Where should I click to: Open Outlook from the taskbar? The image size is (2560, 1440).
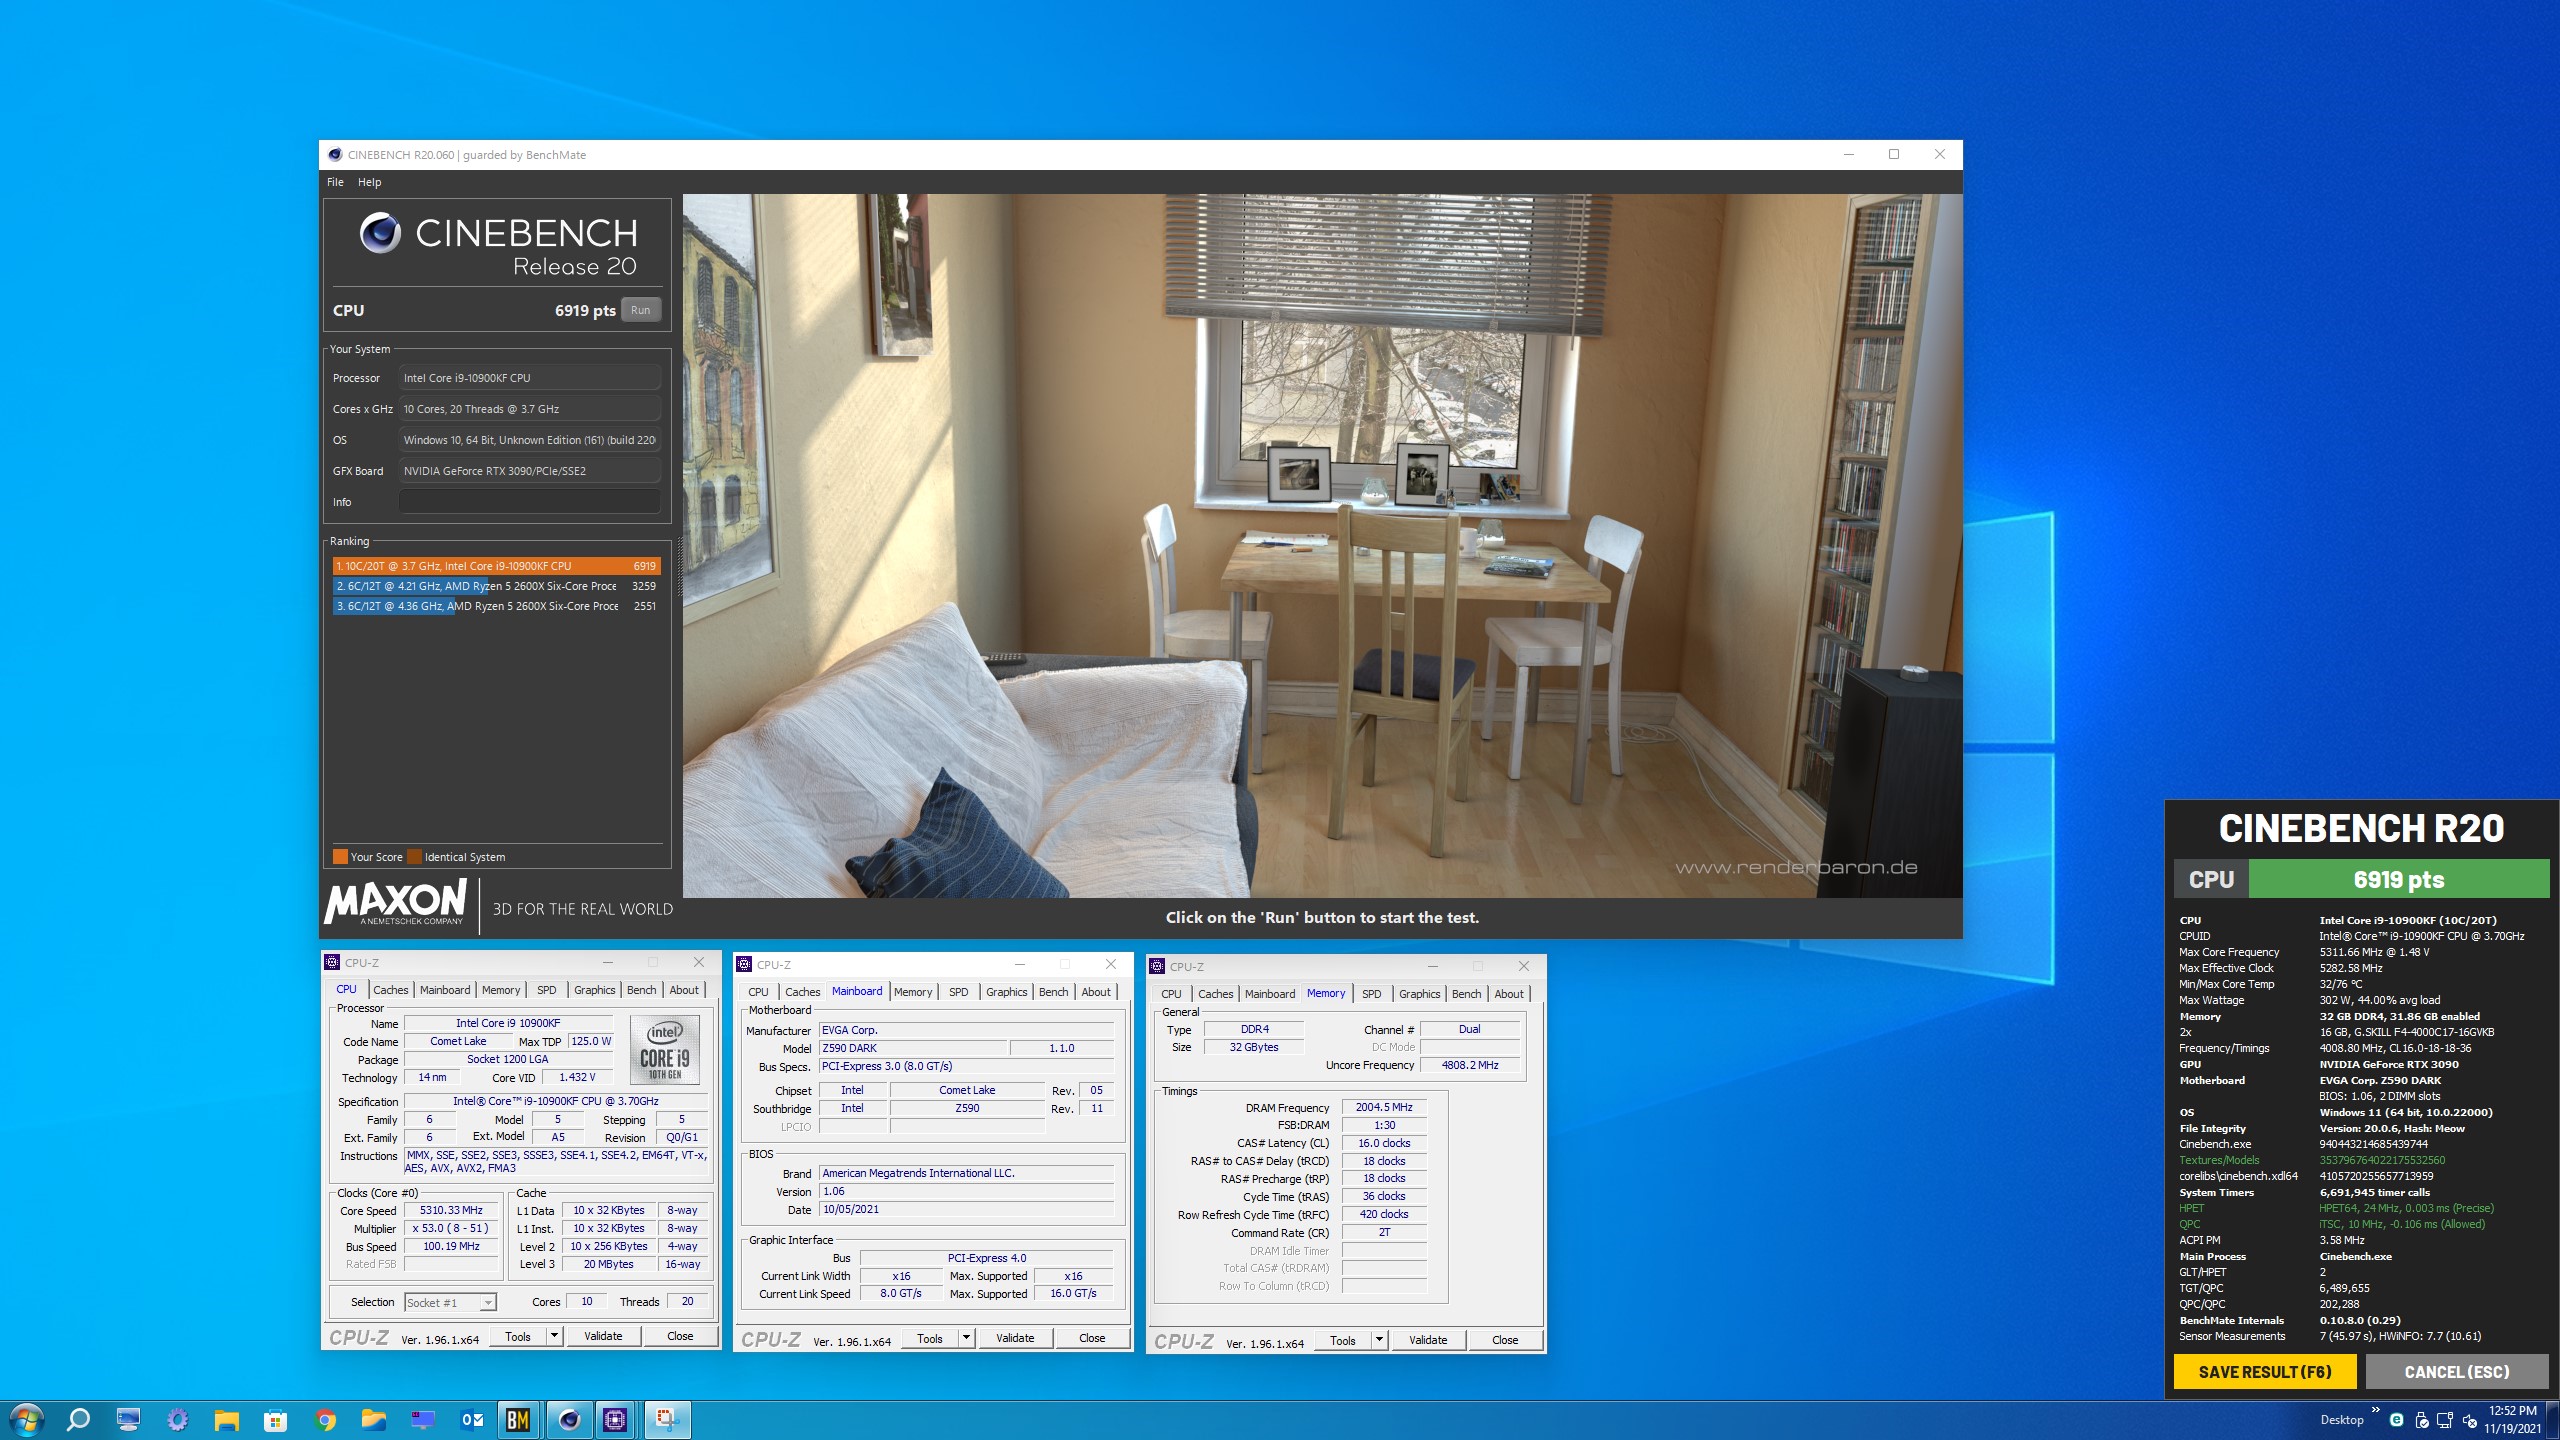coord(472,1419)
